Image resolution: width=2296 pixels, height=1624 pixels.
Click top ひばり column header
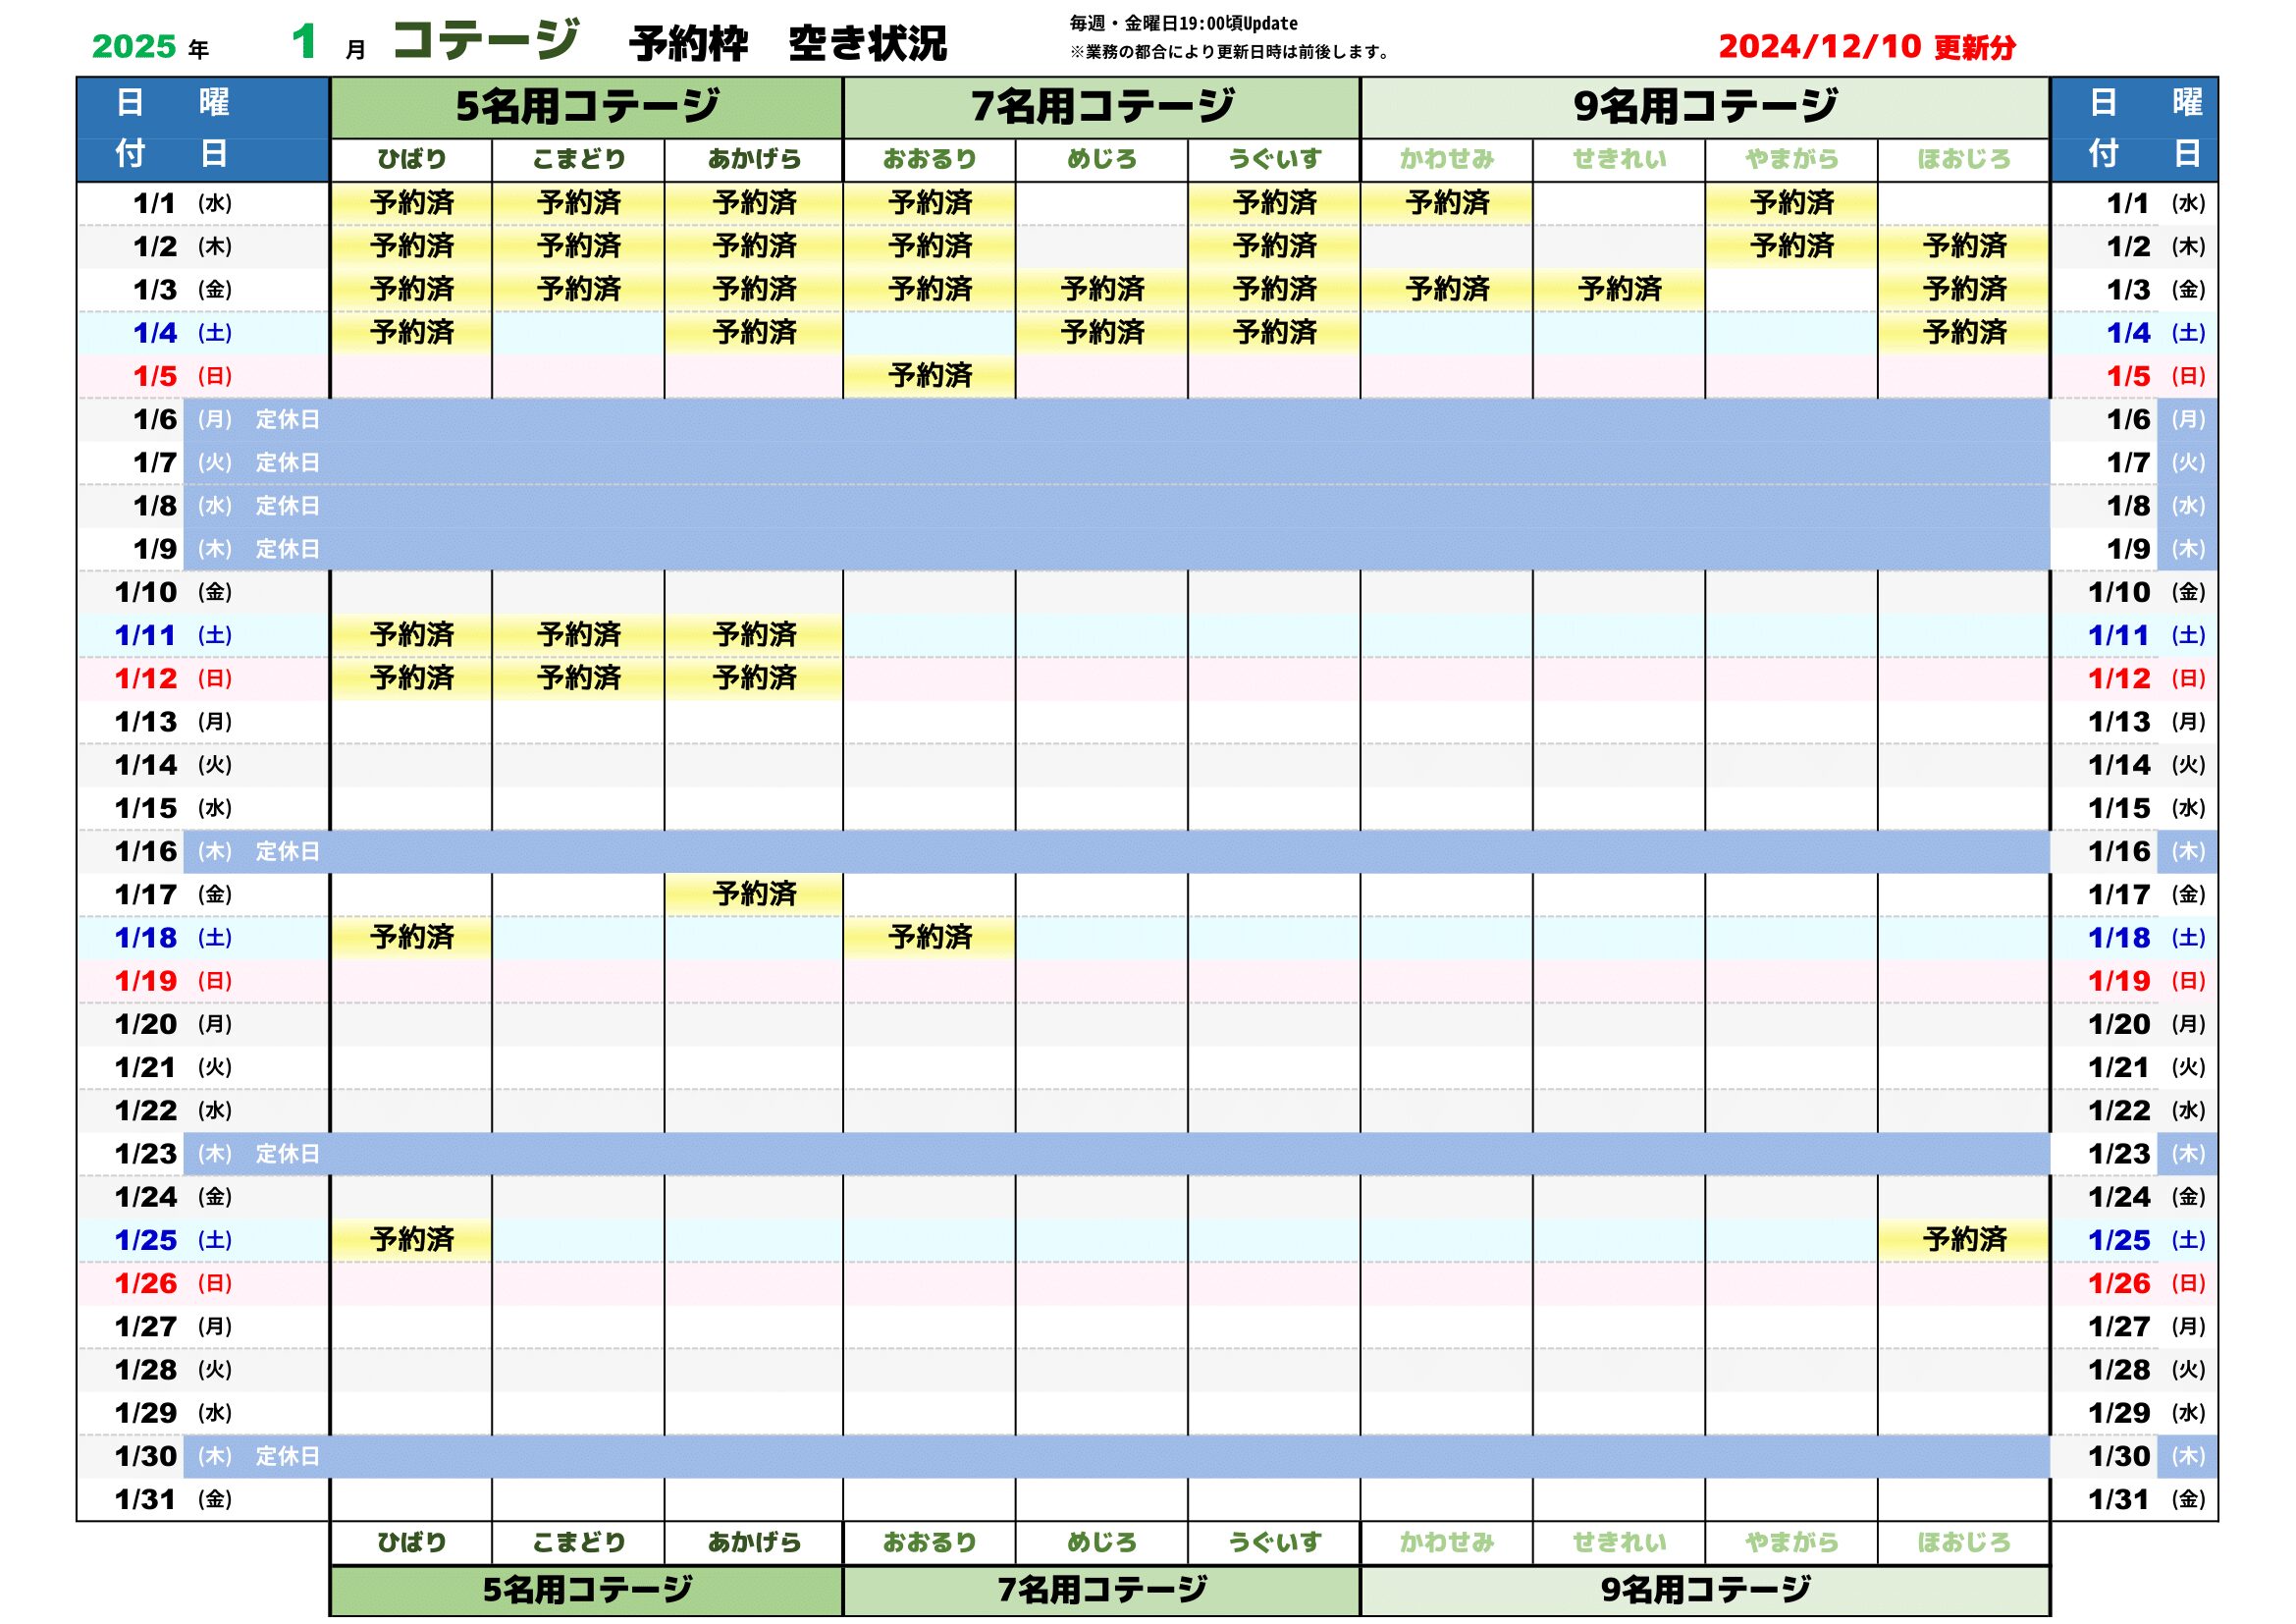pos(412,159)
